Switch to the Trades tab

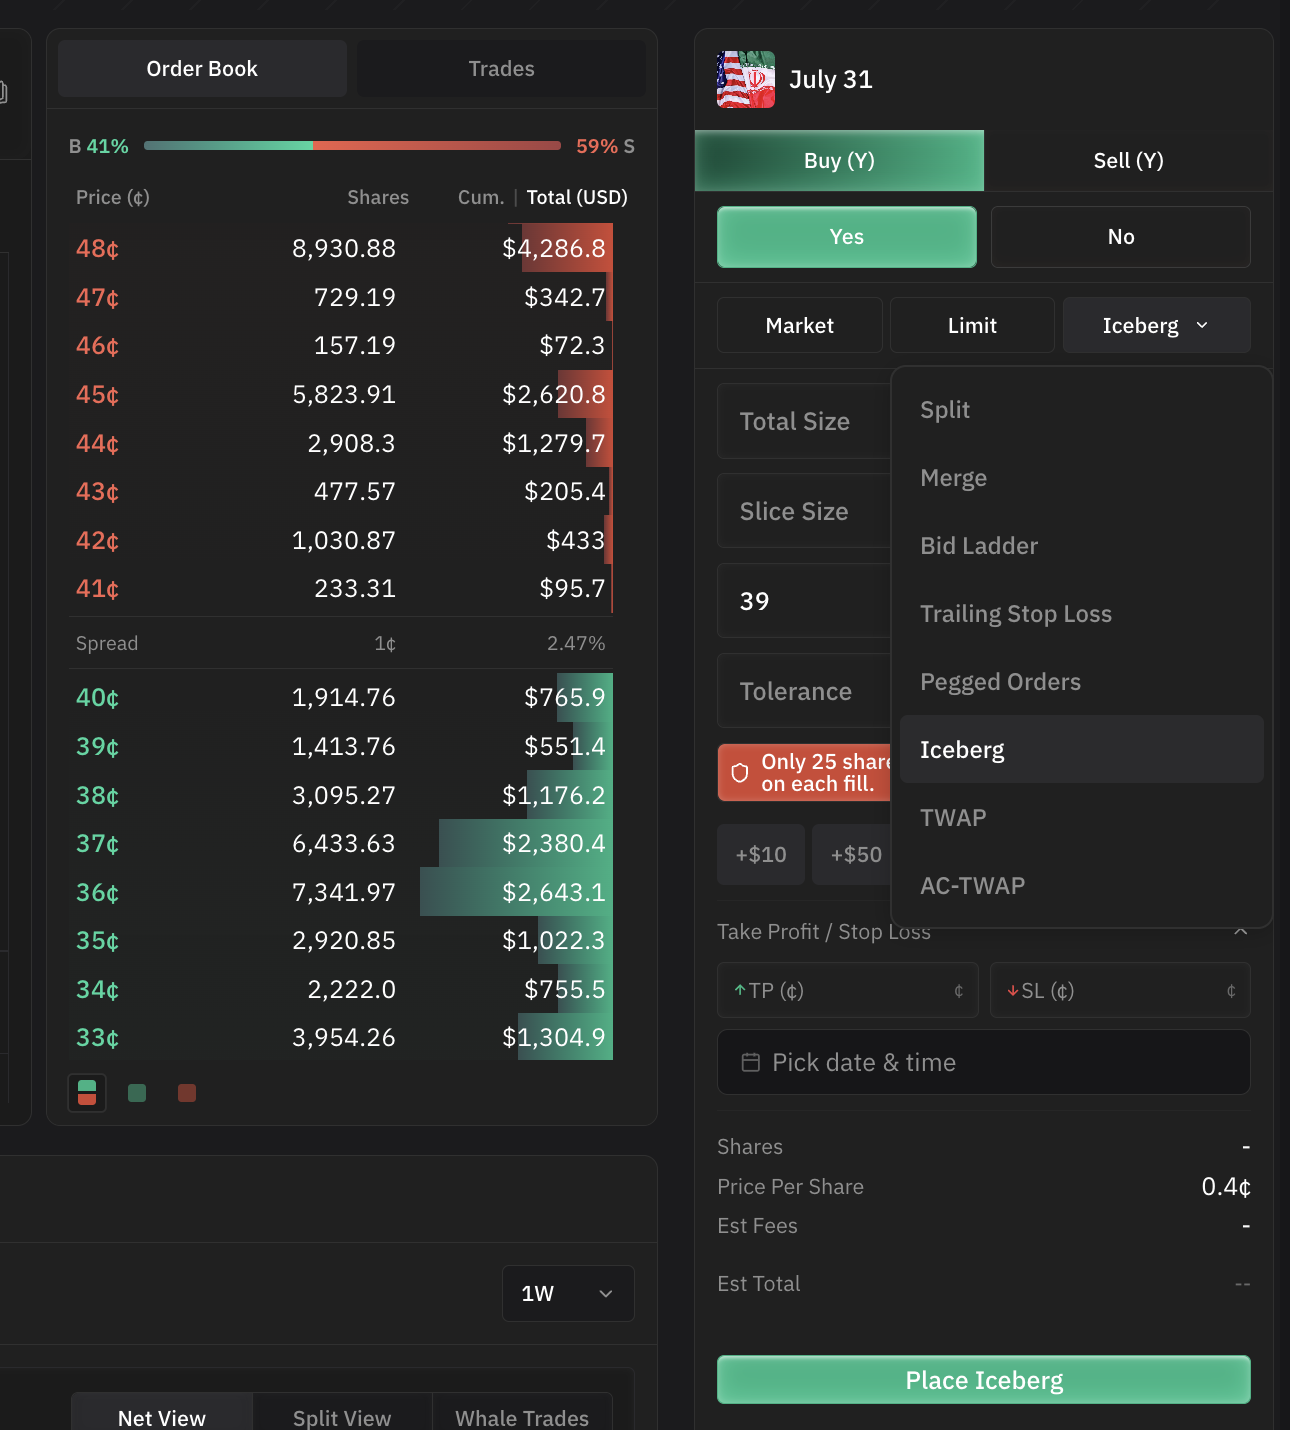tap(501, 69)
